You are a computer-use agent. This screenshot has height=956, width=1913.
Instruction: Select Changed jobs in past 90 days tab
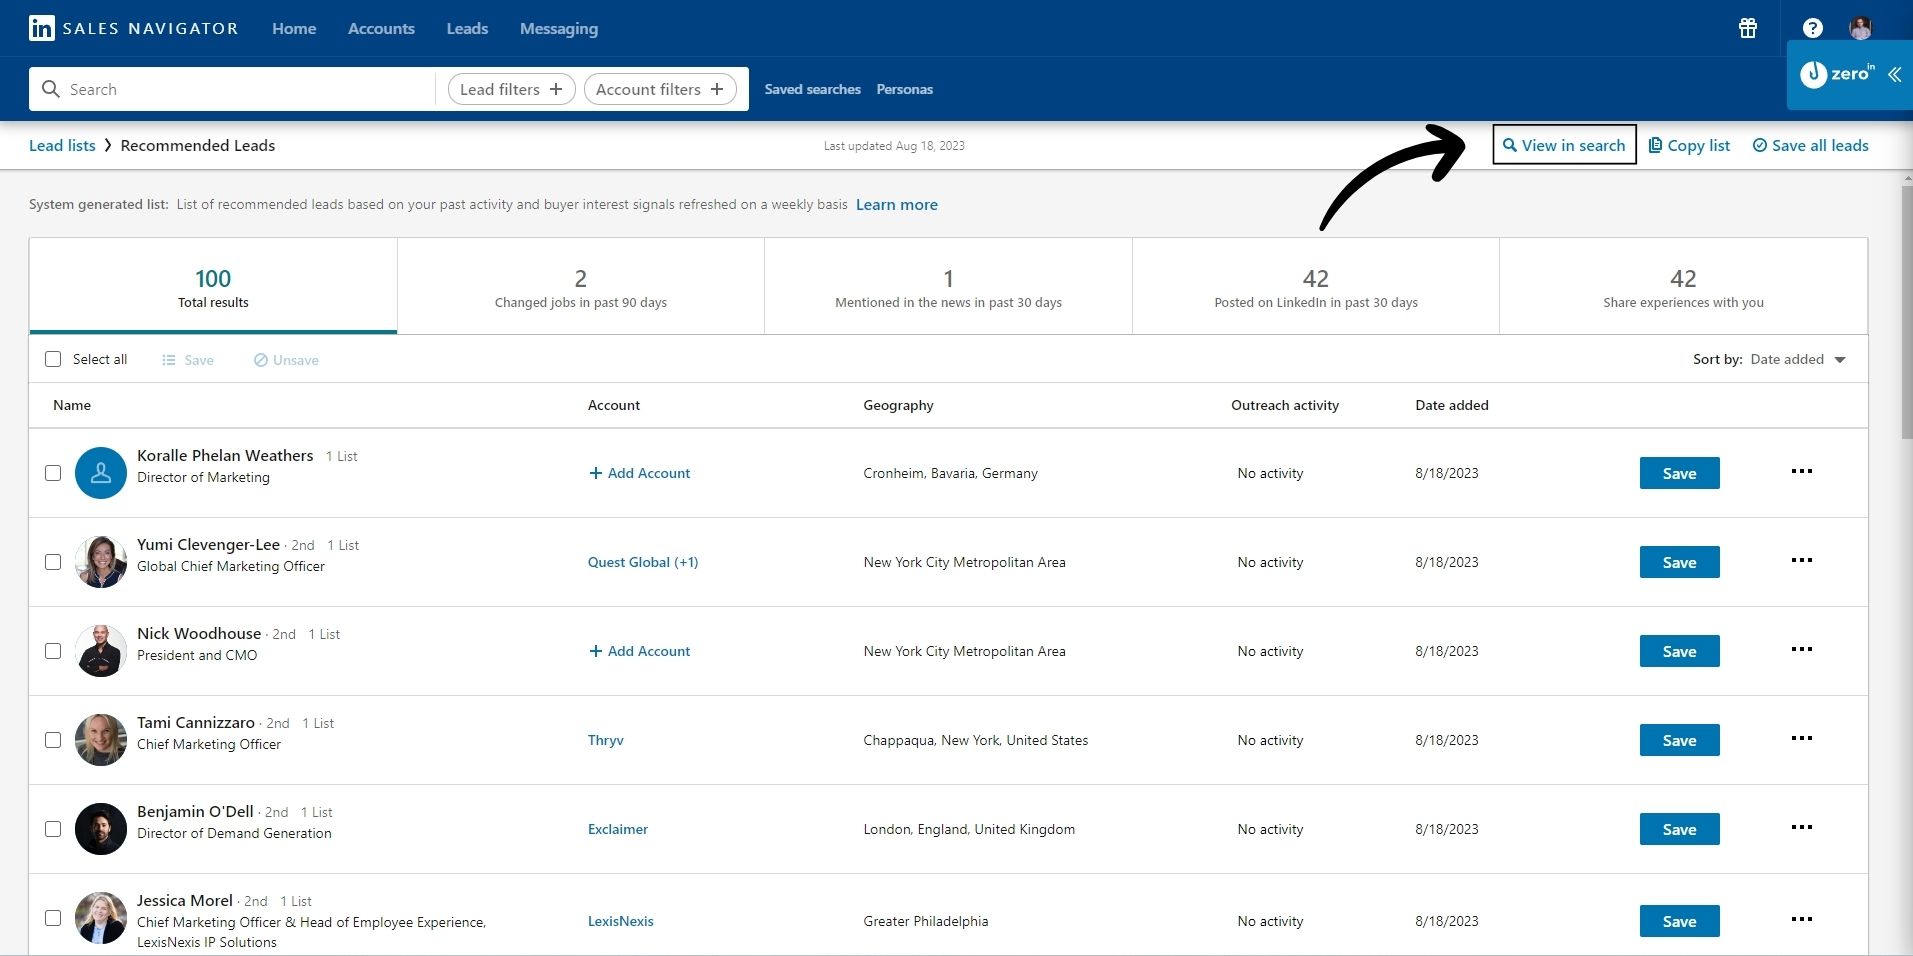[581, 286]
